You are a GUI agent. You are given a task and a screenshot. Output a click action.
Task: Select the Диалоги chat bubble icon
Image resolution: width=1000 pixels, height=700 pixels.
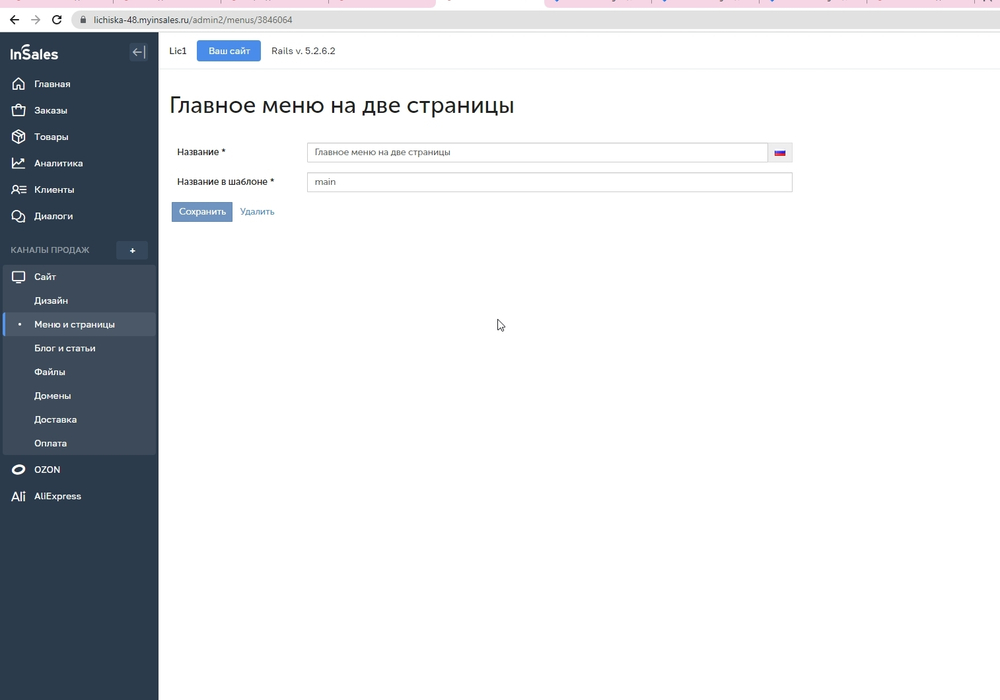click(18, 216)
